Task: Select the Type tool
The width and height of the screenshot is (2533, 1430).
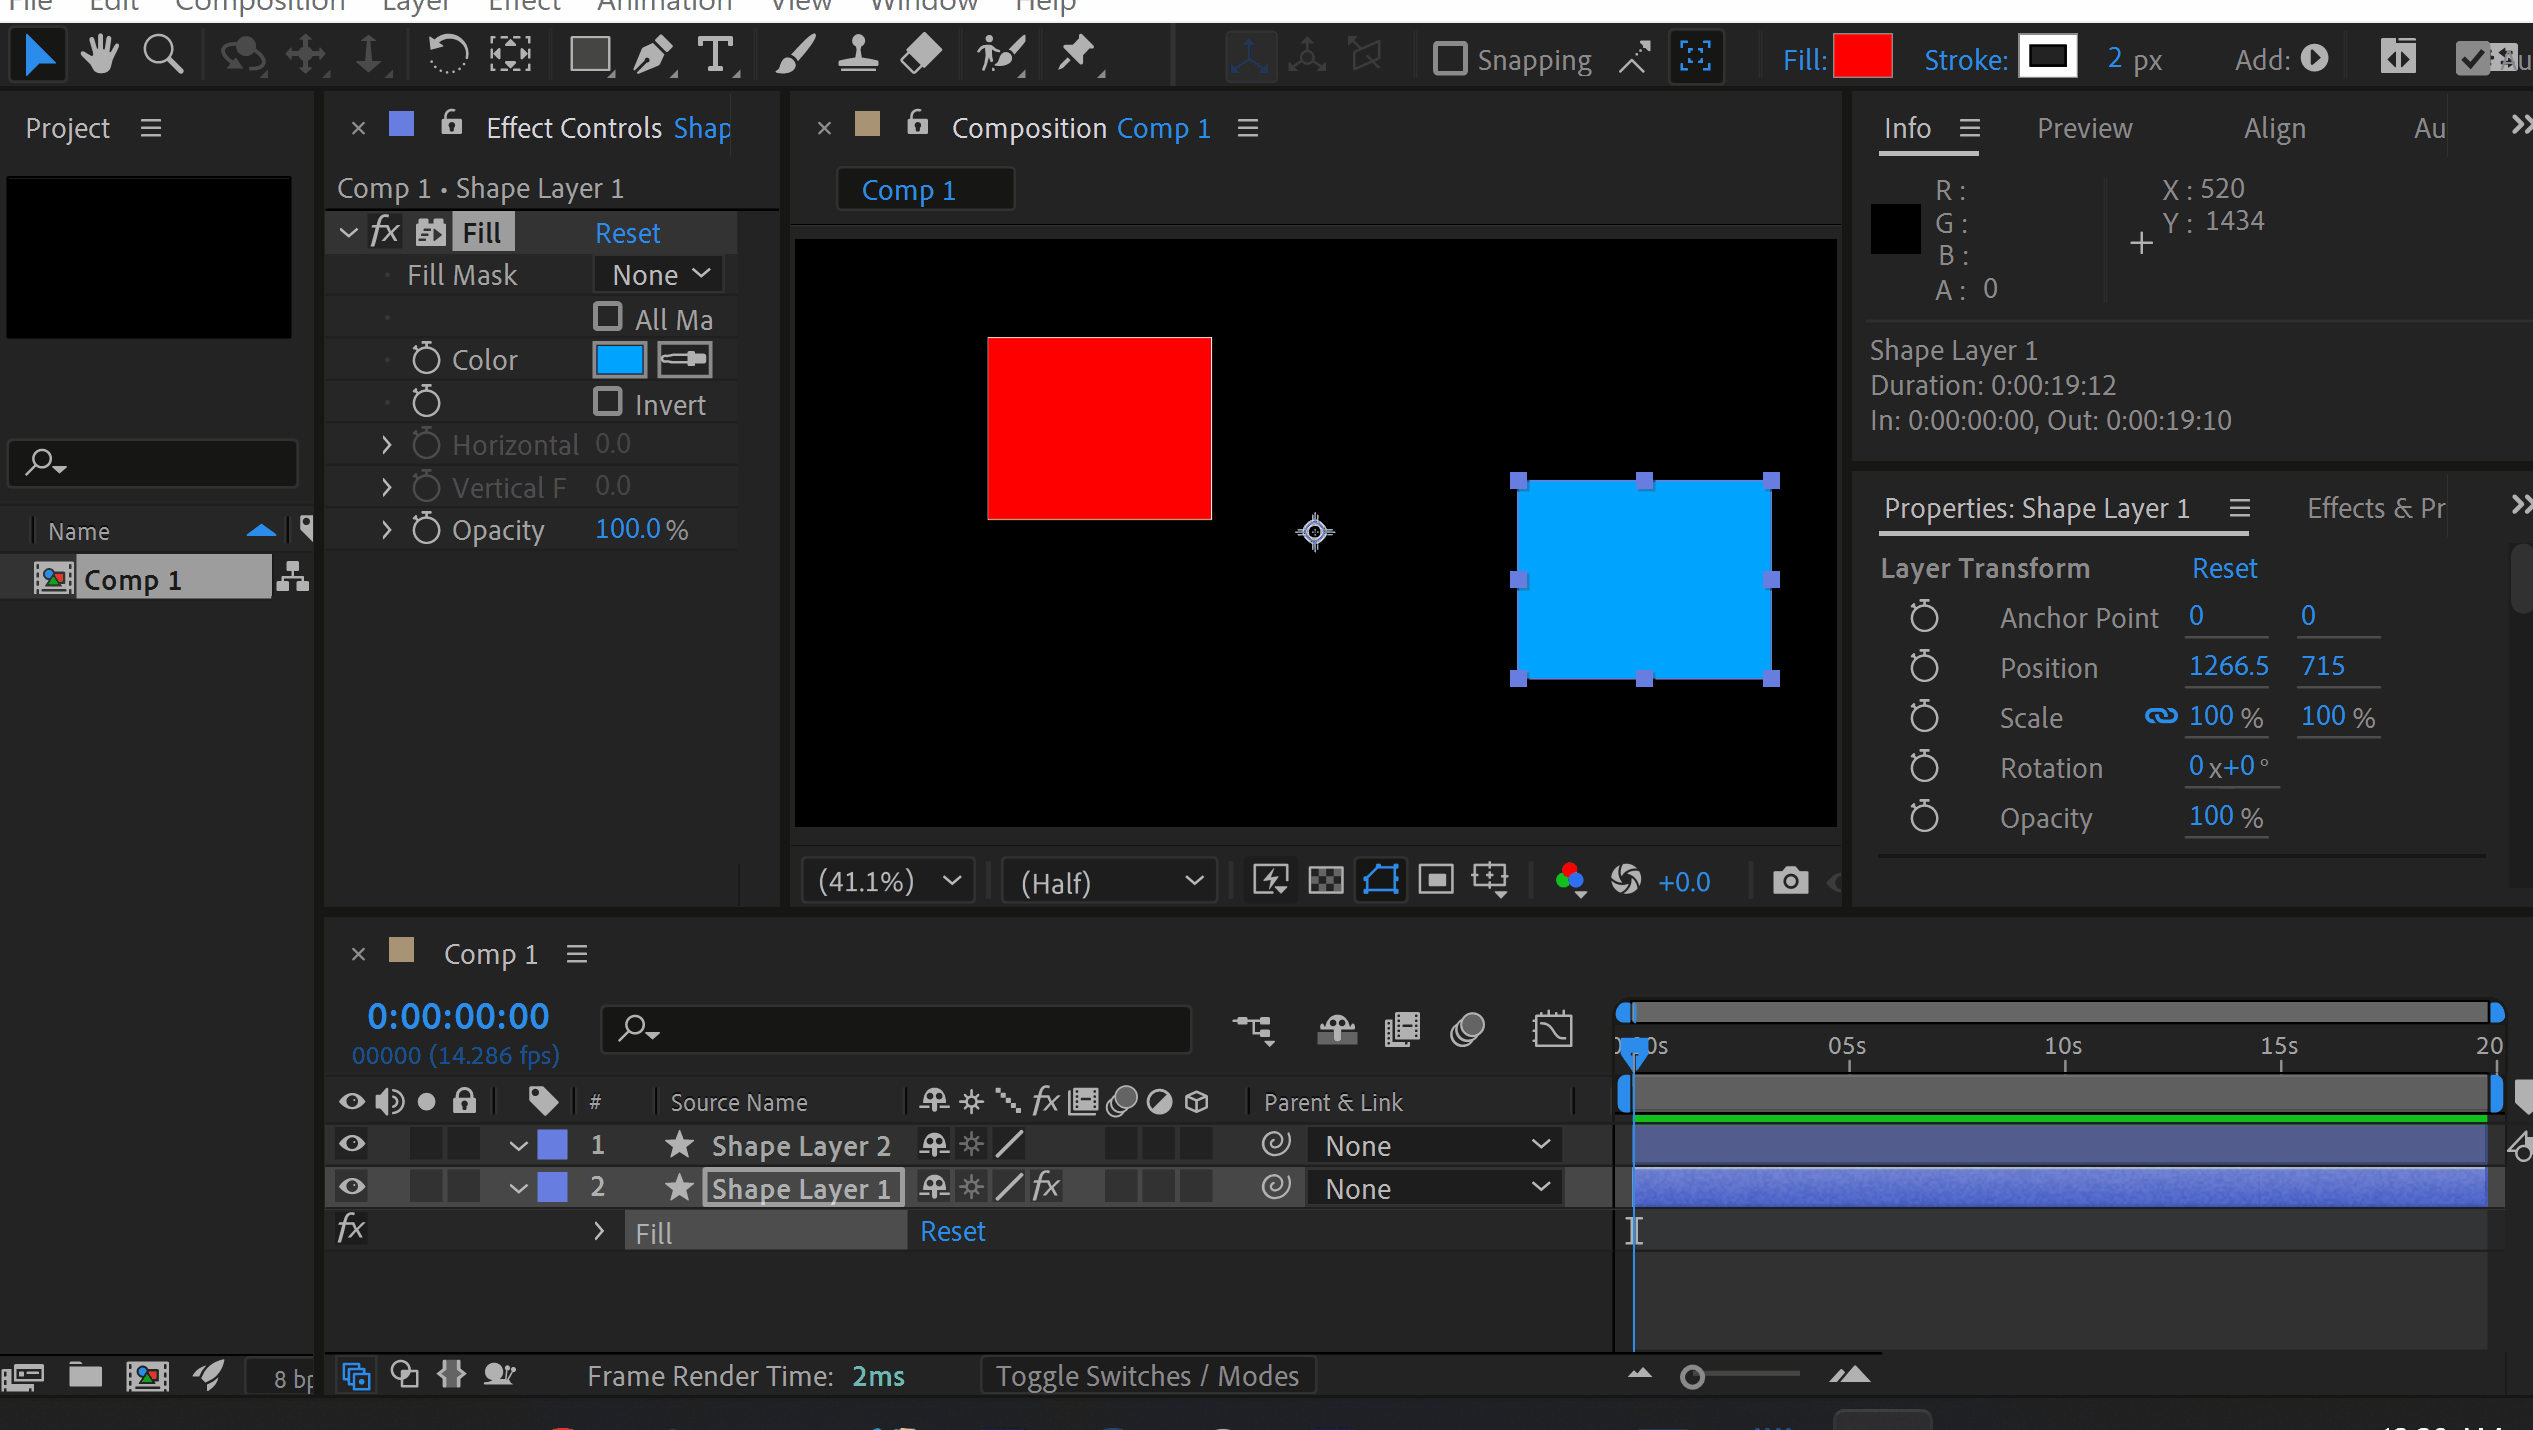Action: click(x=716, y=55)
